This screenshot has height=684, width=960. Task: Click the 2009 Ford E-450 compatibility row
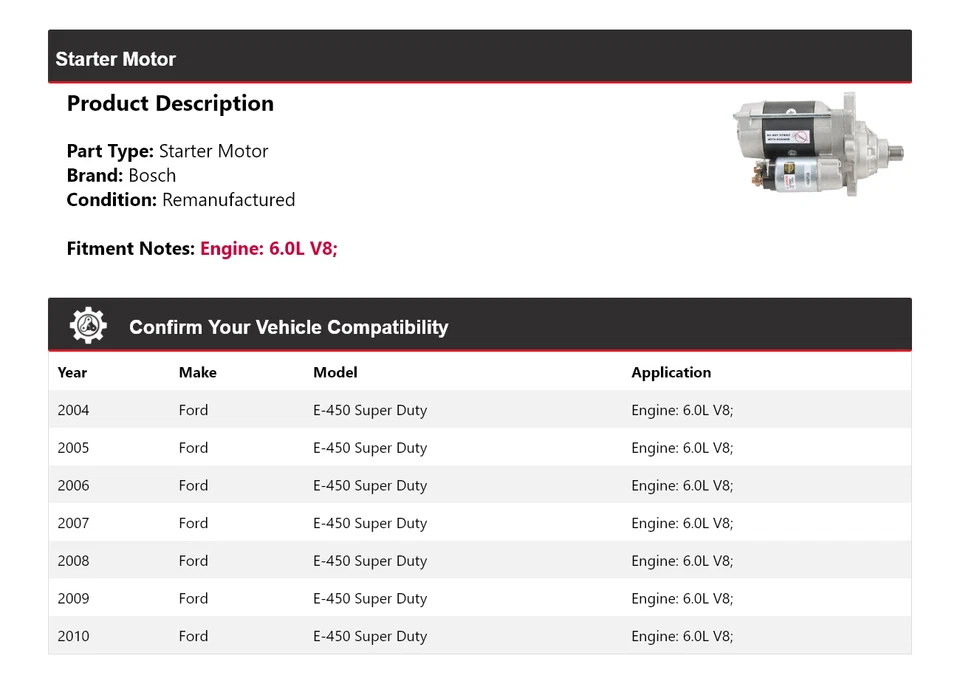click(x=480, y=598)
